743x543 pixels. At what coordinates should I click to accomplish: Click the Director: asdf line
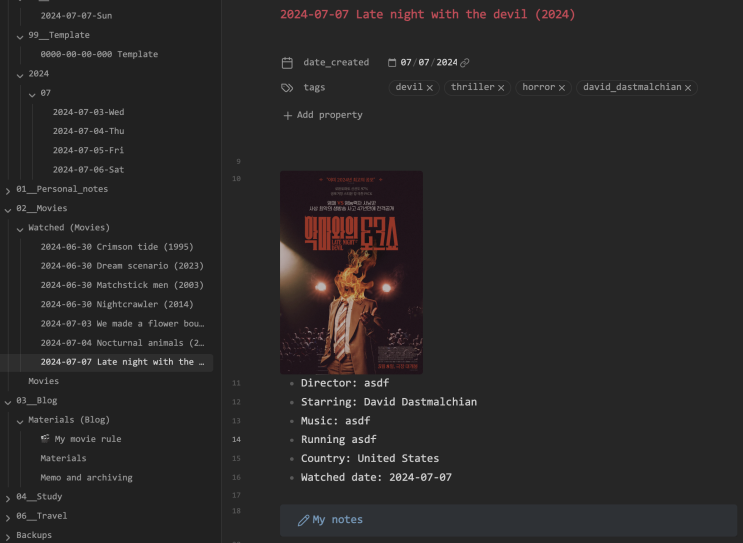point(345,383)
